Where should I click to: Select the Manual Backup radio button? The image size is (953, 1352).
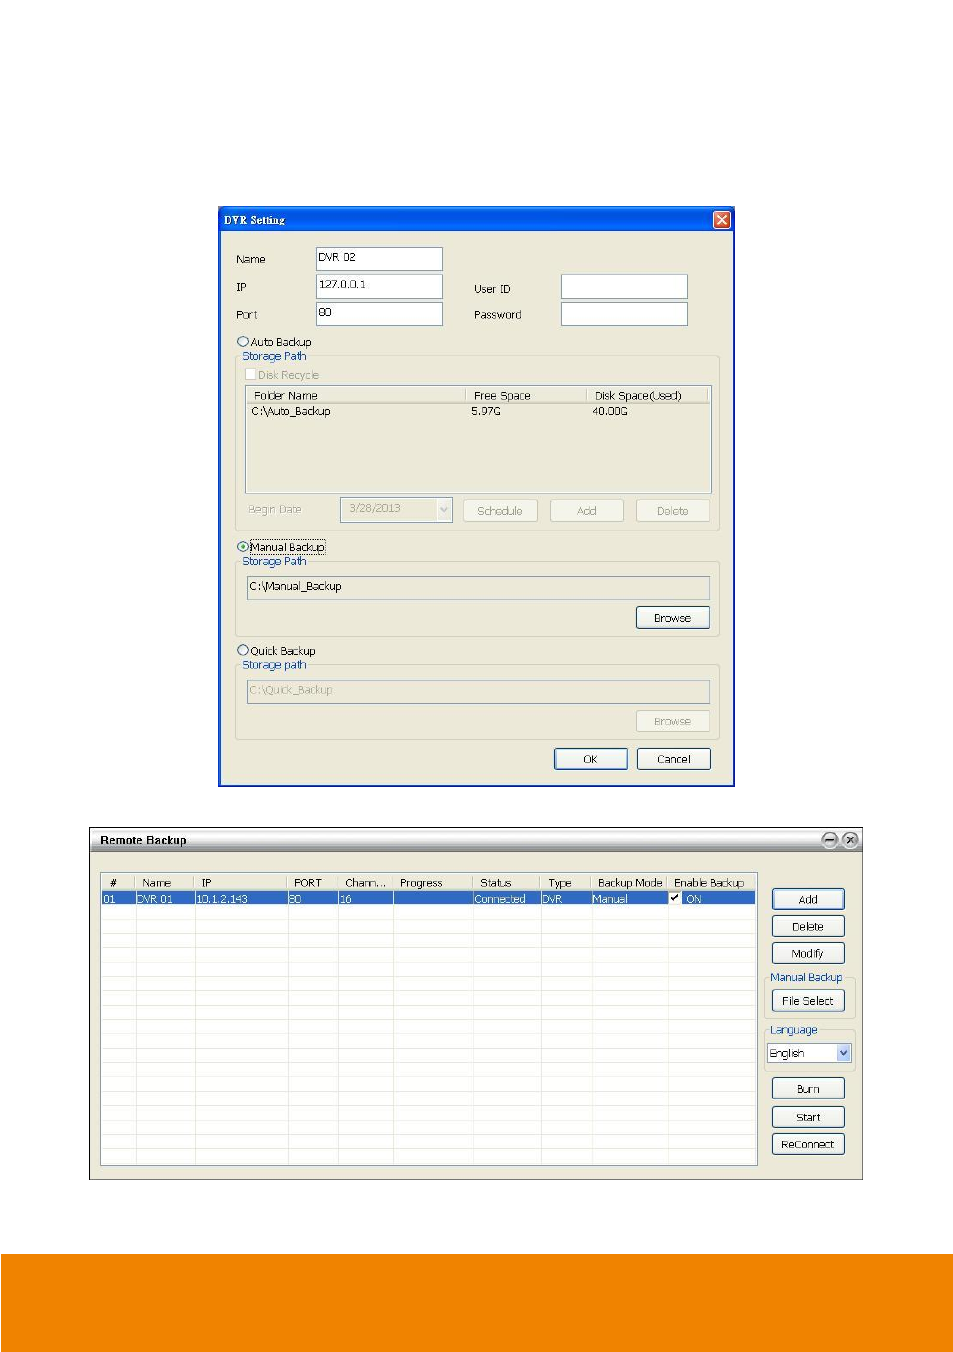243,547
